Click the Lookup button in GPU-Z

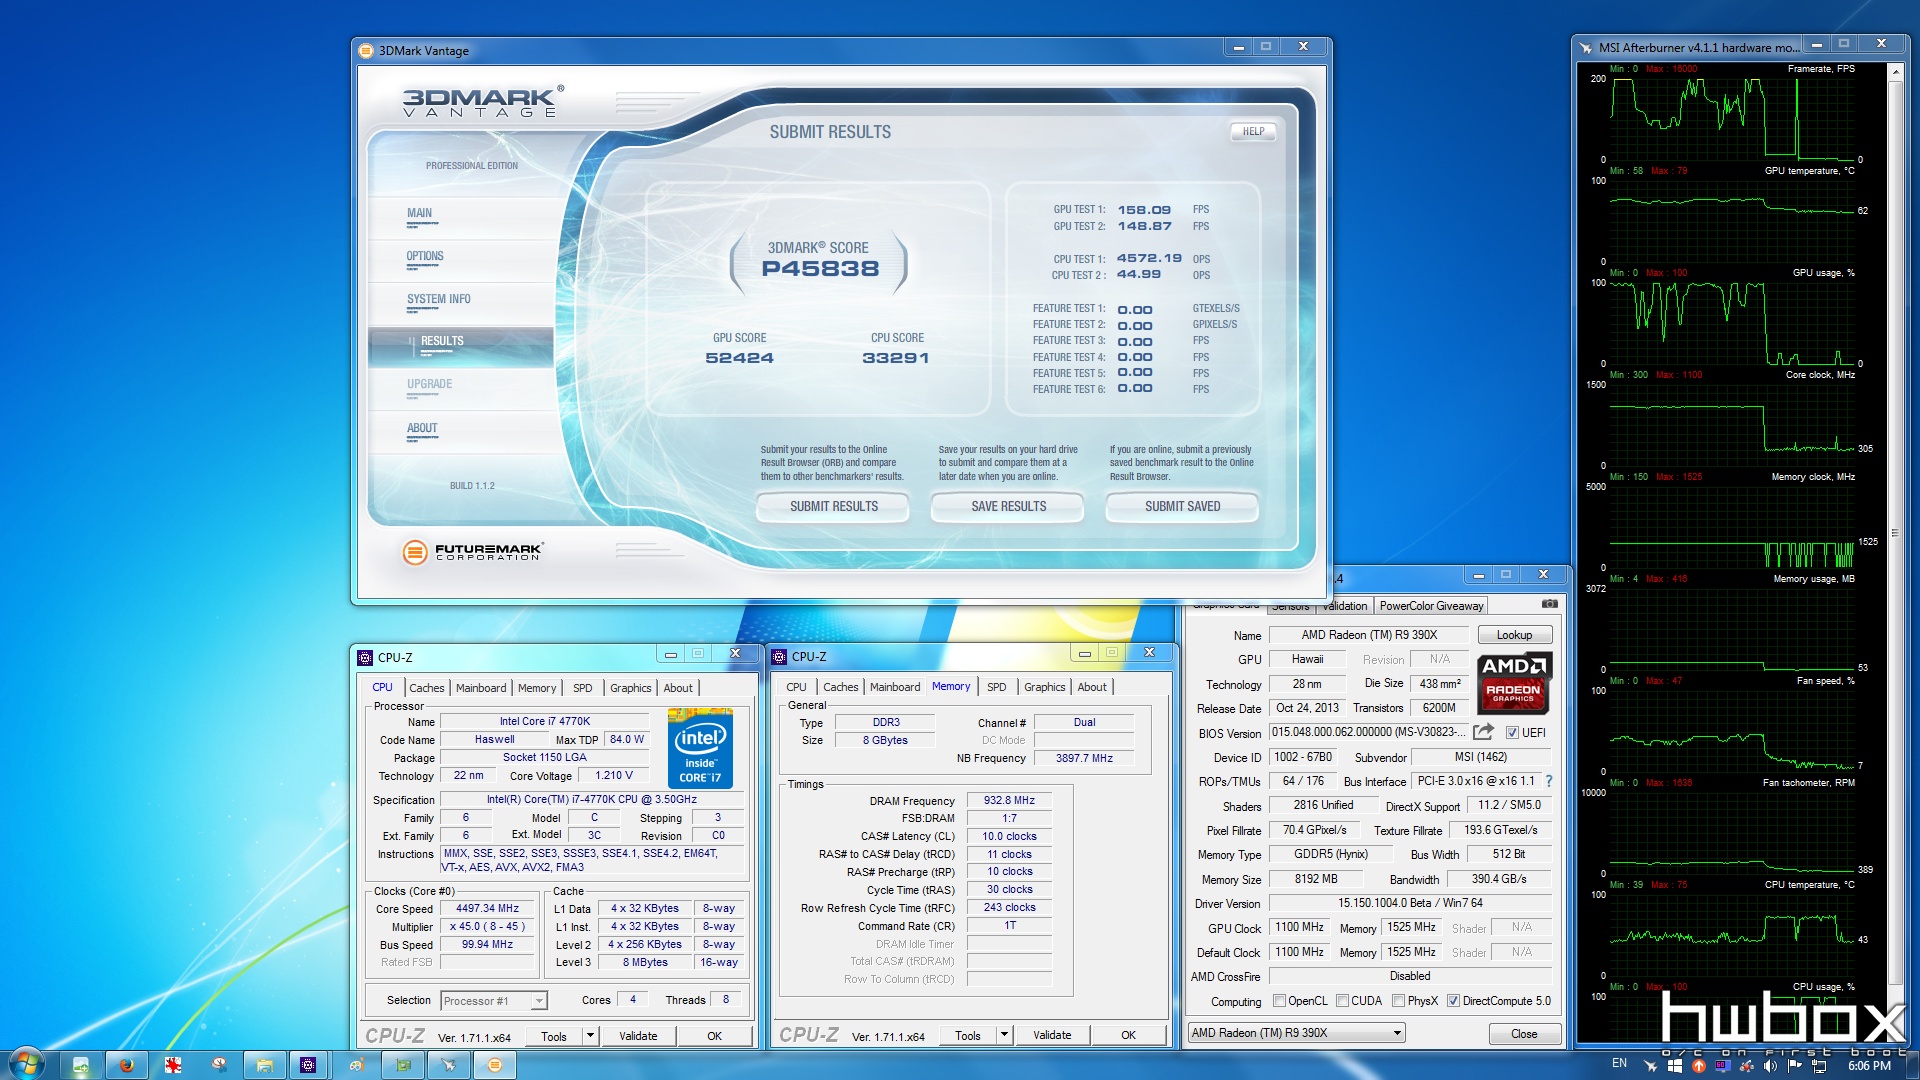tap(1514, 635)
